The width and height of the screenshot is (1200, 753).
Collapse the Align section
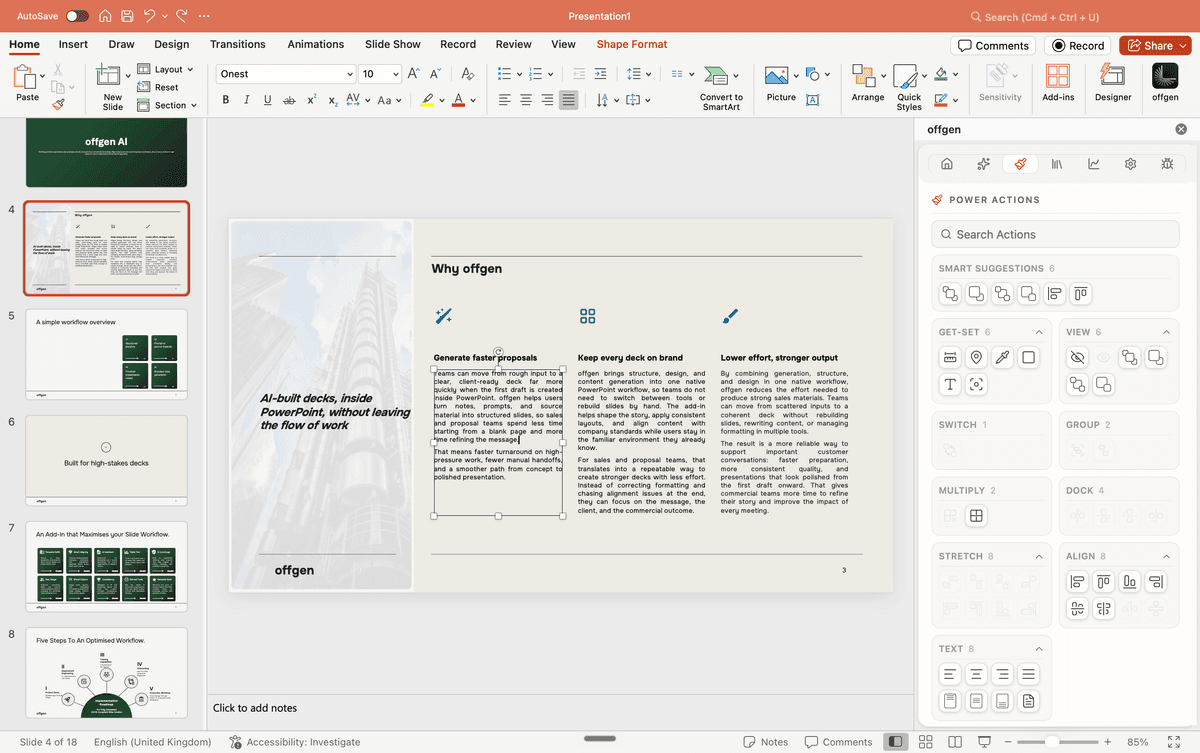[1166, 556]
